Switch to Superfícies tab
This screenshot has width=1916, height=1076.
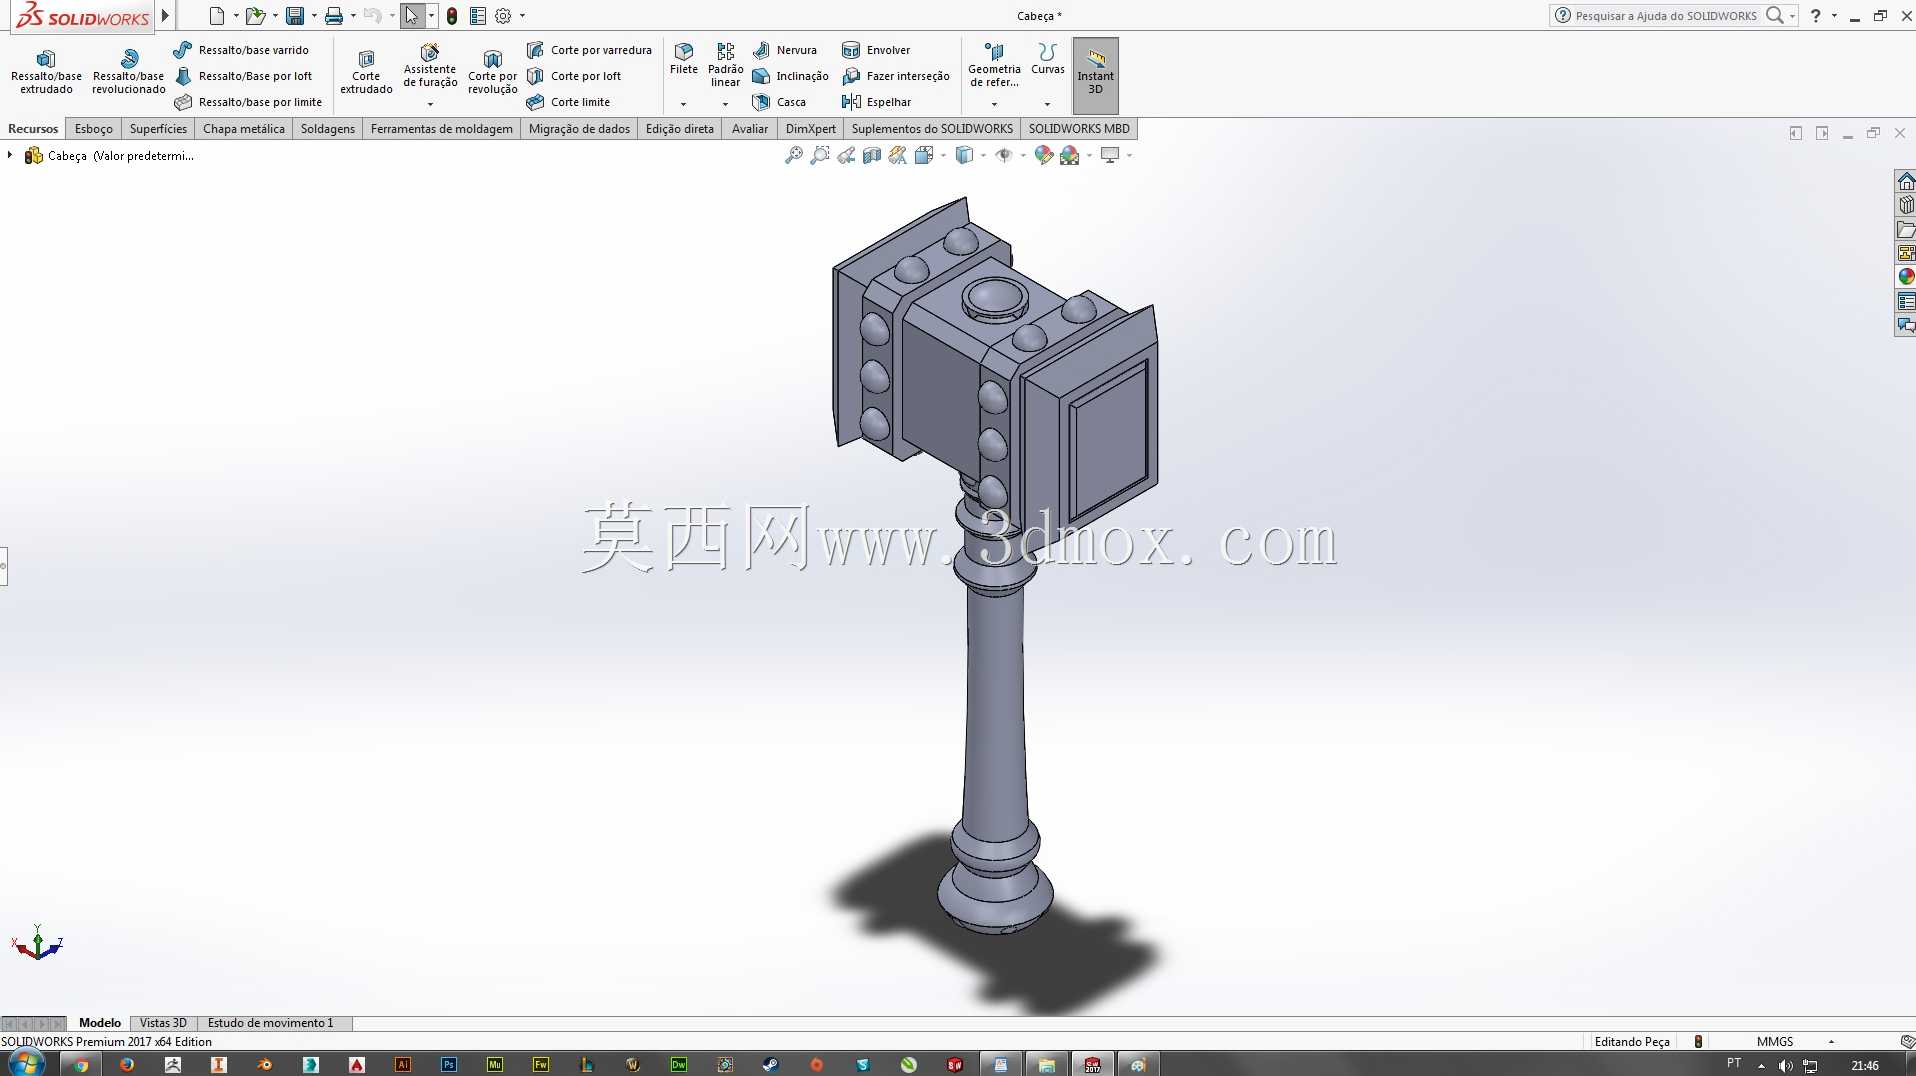tap(158, 129)
